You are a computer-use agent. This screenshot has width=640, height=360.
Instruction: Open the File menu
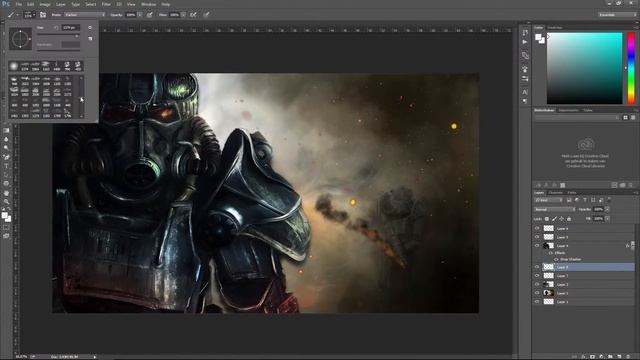coord(19,4)
